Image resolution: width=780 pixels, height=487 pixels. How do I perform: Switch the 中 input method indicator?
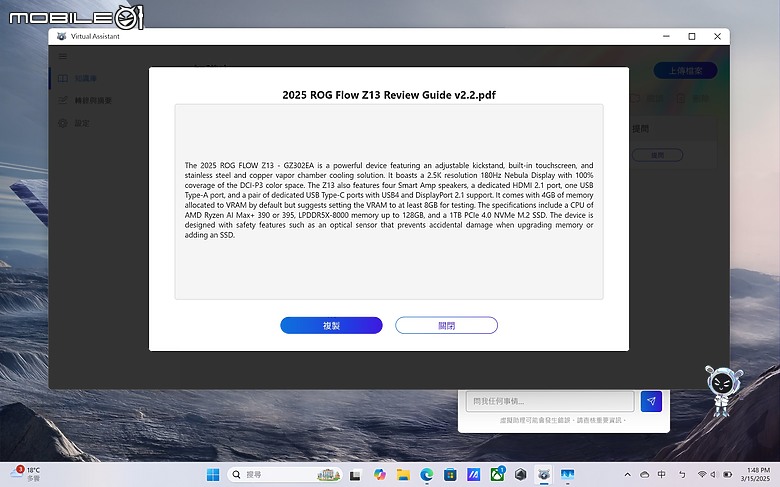[x=662, y=474]
